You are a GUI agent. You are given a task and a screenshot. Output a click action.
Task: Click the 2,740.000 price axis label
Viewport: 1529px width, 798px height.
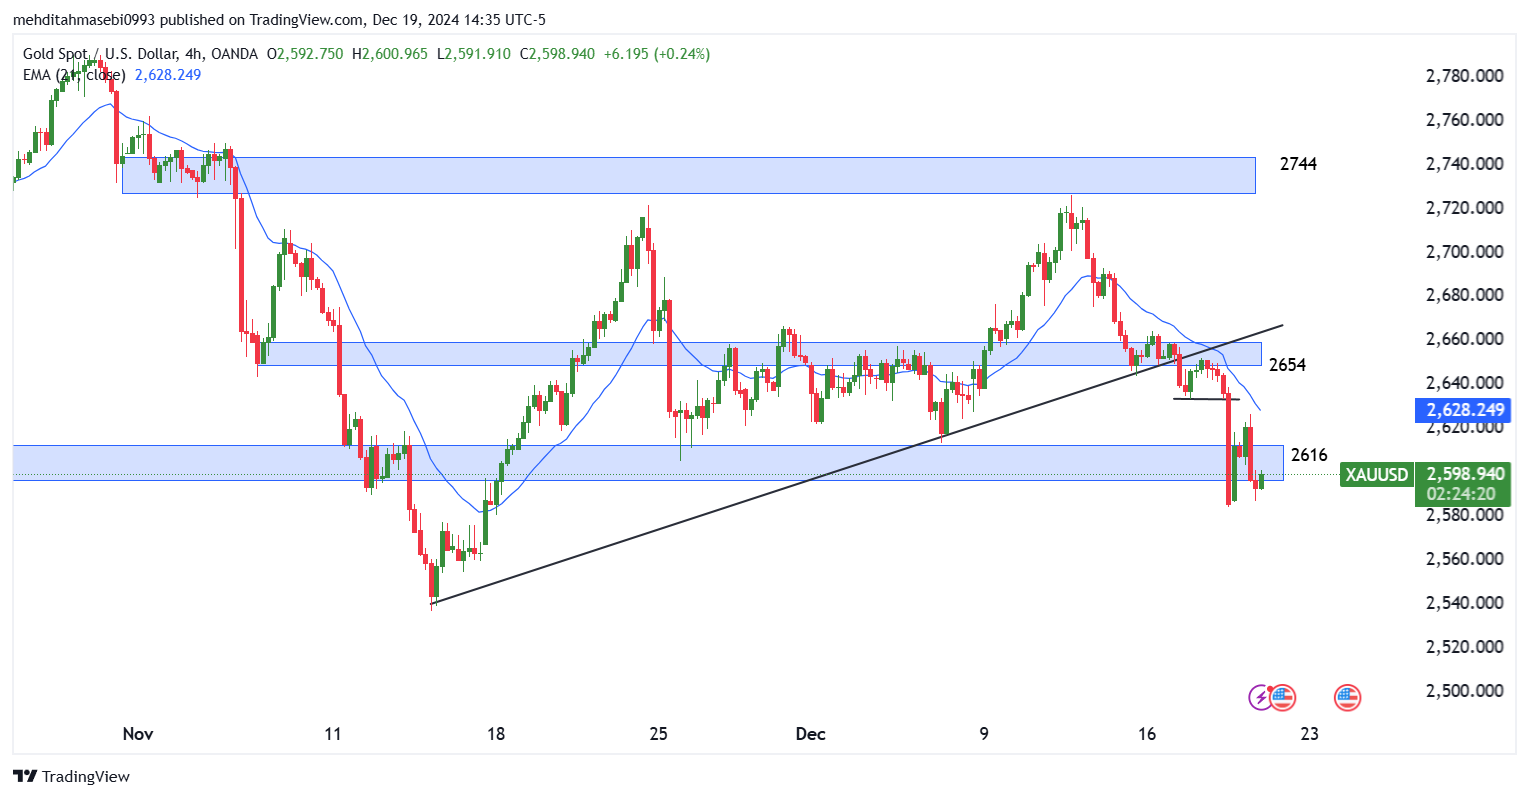point(1464,164)
